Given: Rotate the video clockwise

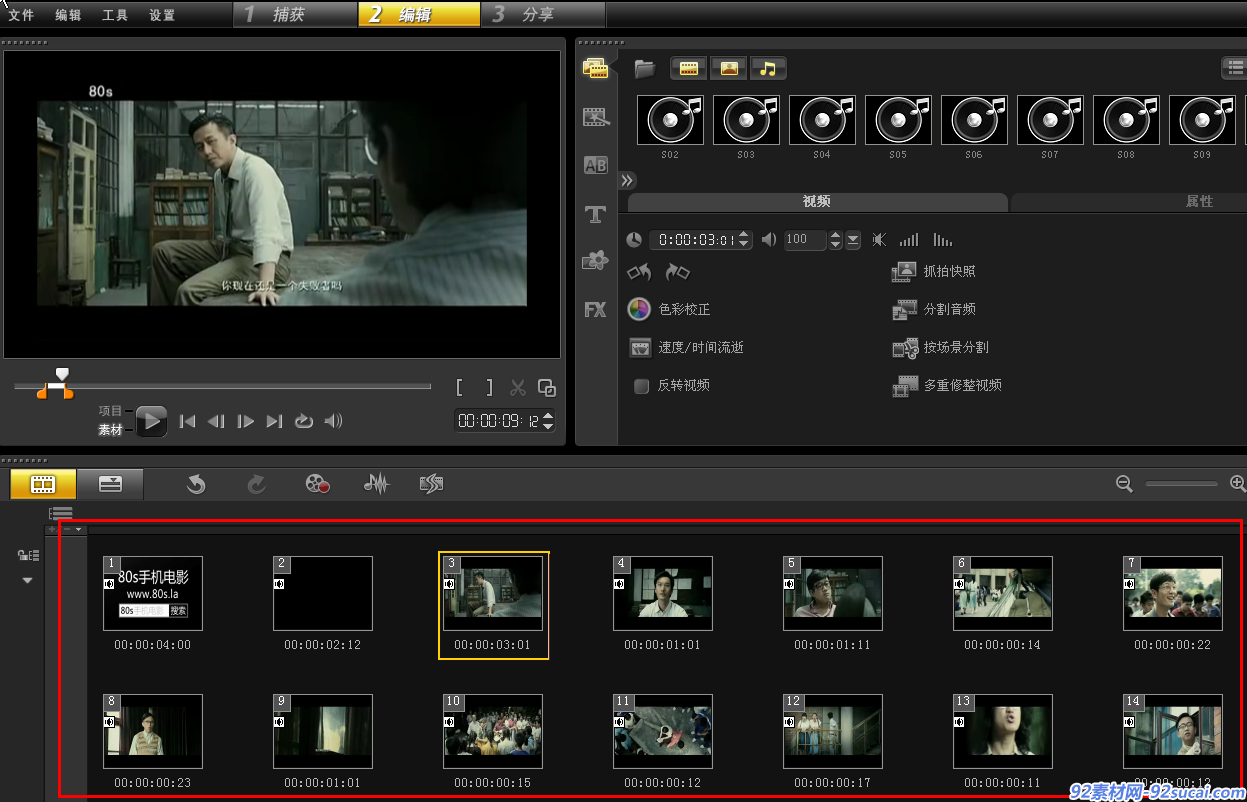Looking at the screenshot, I should [x=677, y=272].
